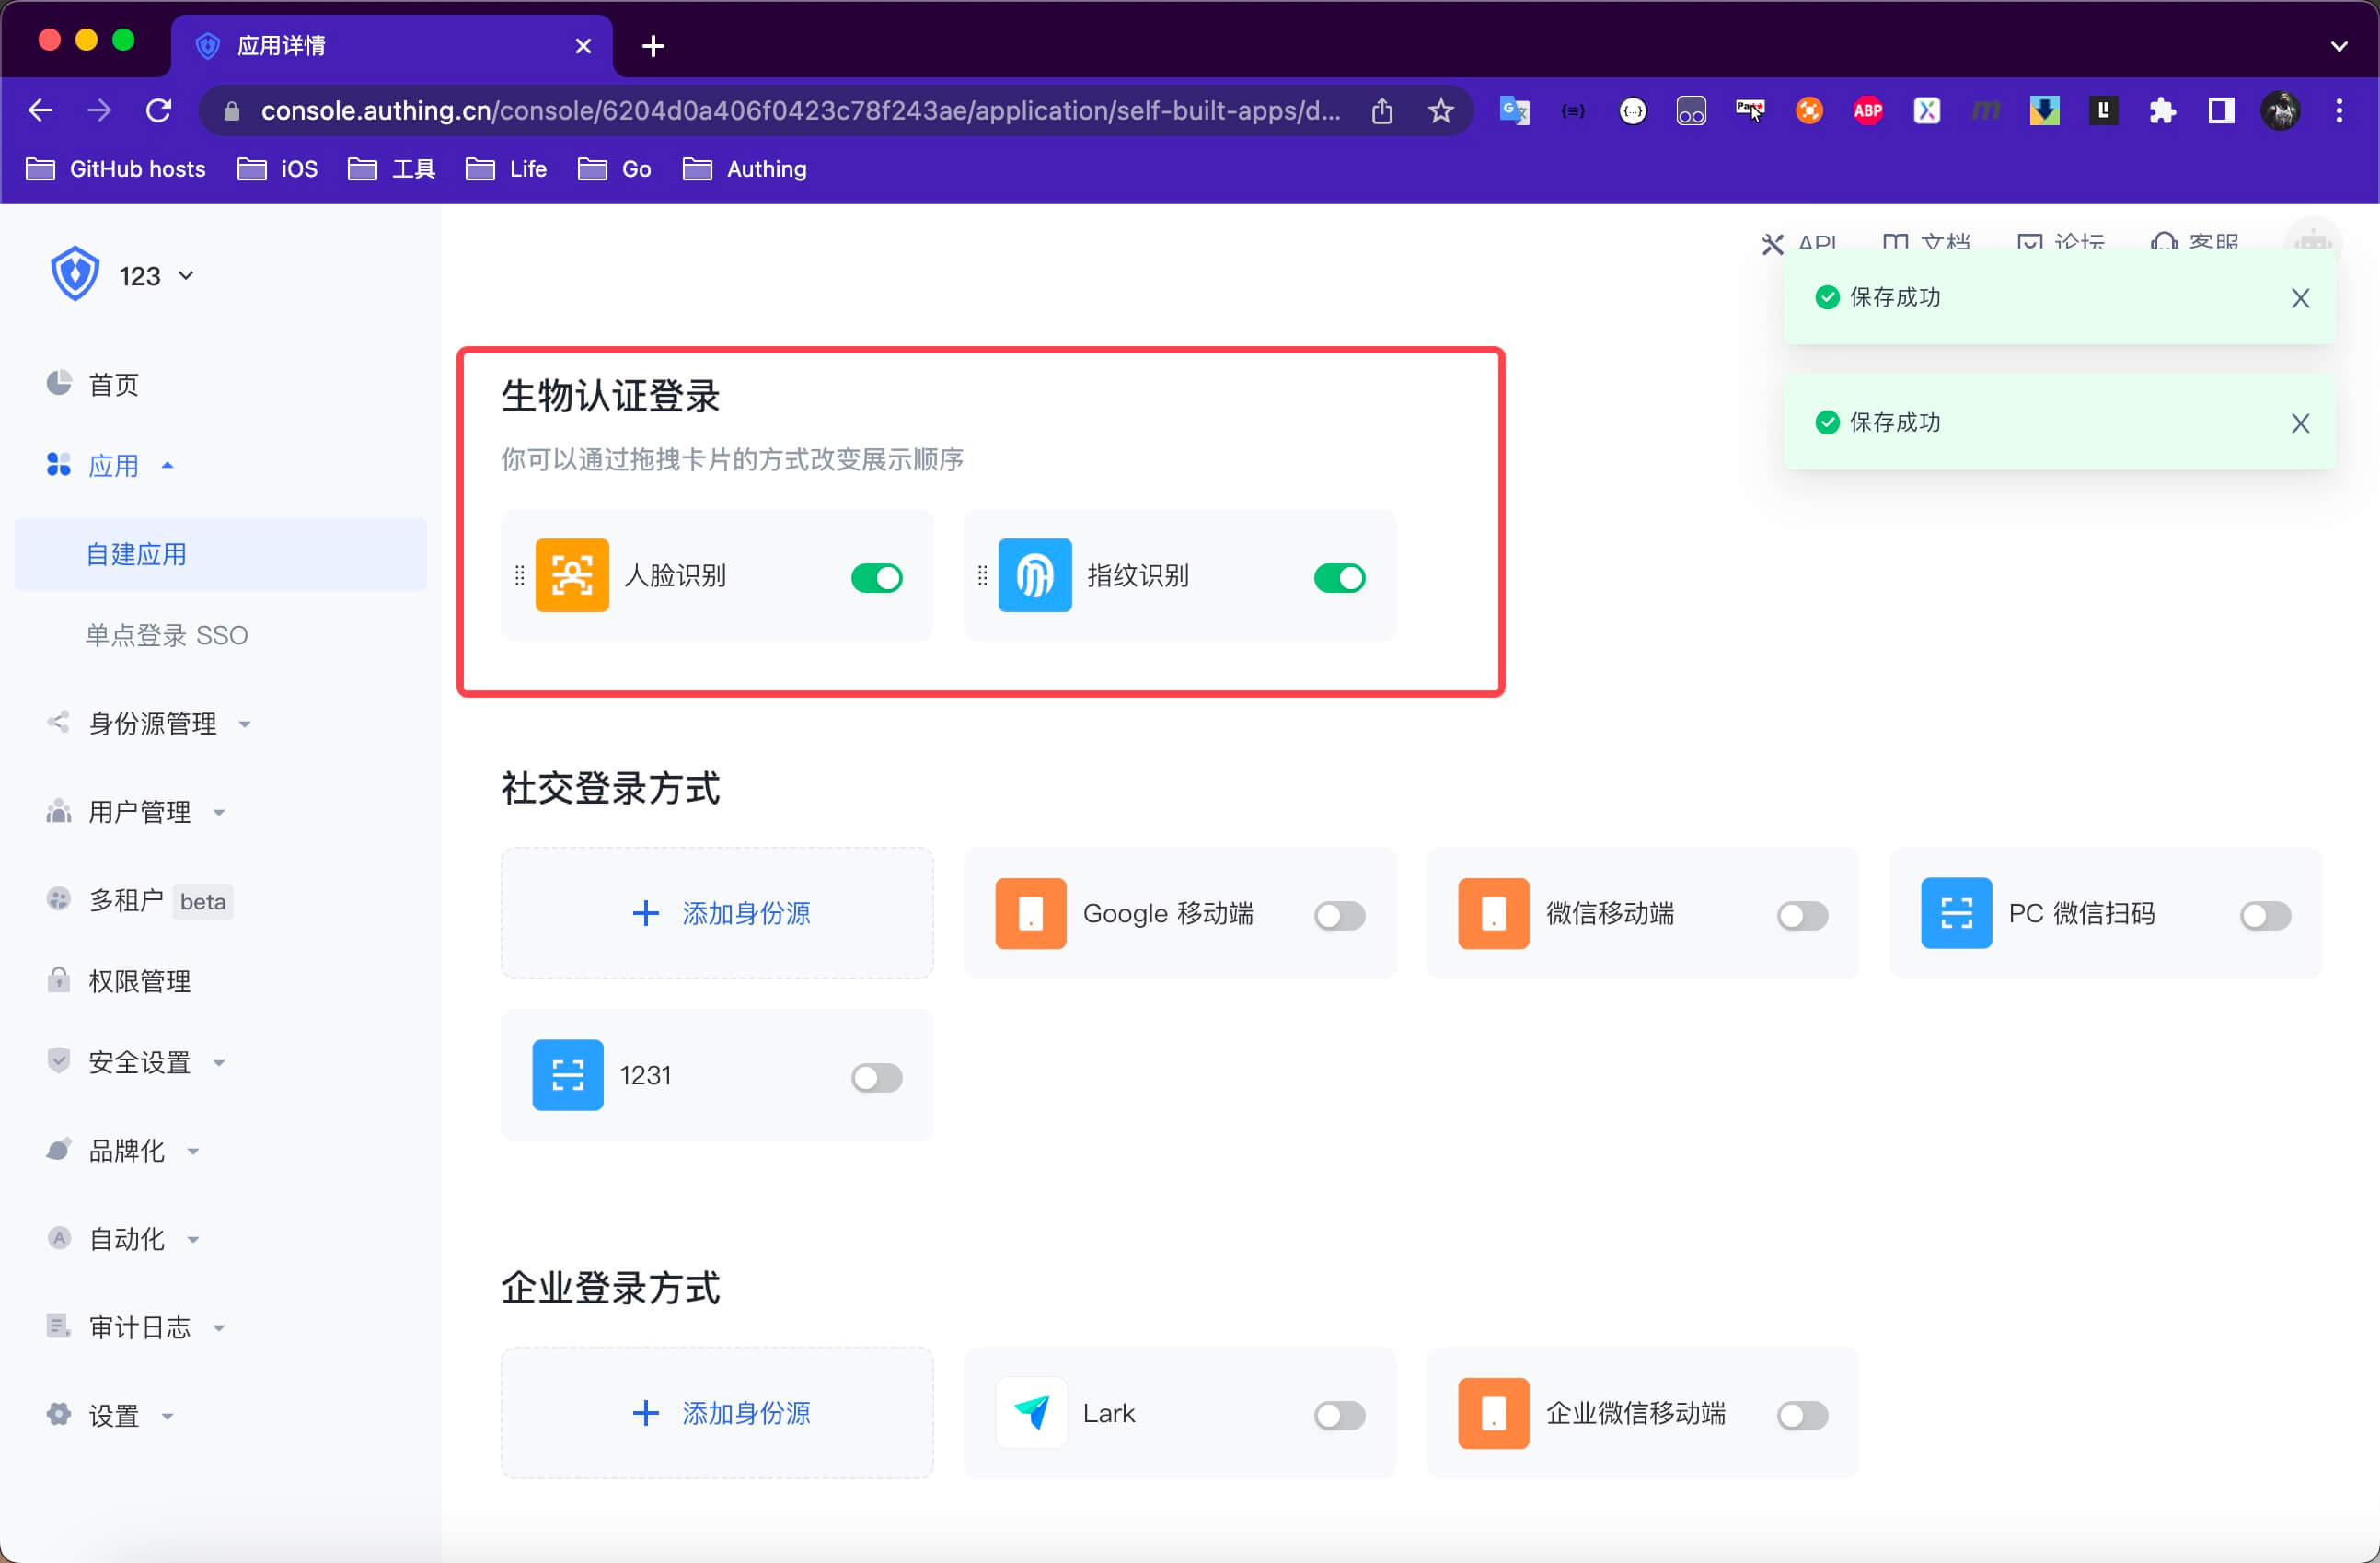Screen dimensions: 2380x1563
Task: Switch on the Lark login toggle
Action: point(1339,1414)
